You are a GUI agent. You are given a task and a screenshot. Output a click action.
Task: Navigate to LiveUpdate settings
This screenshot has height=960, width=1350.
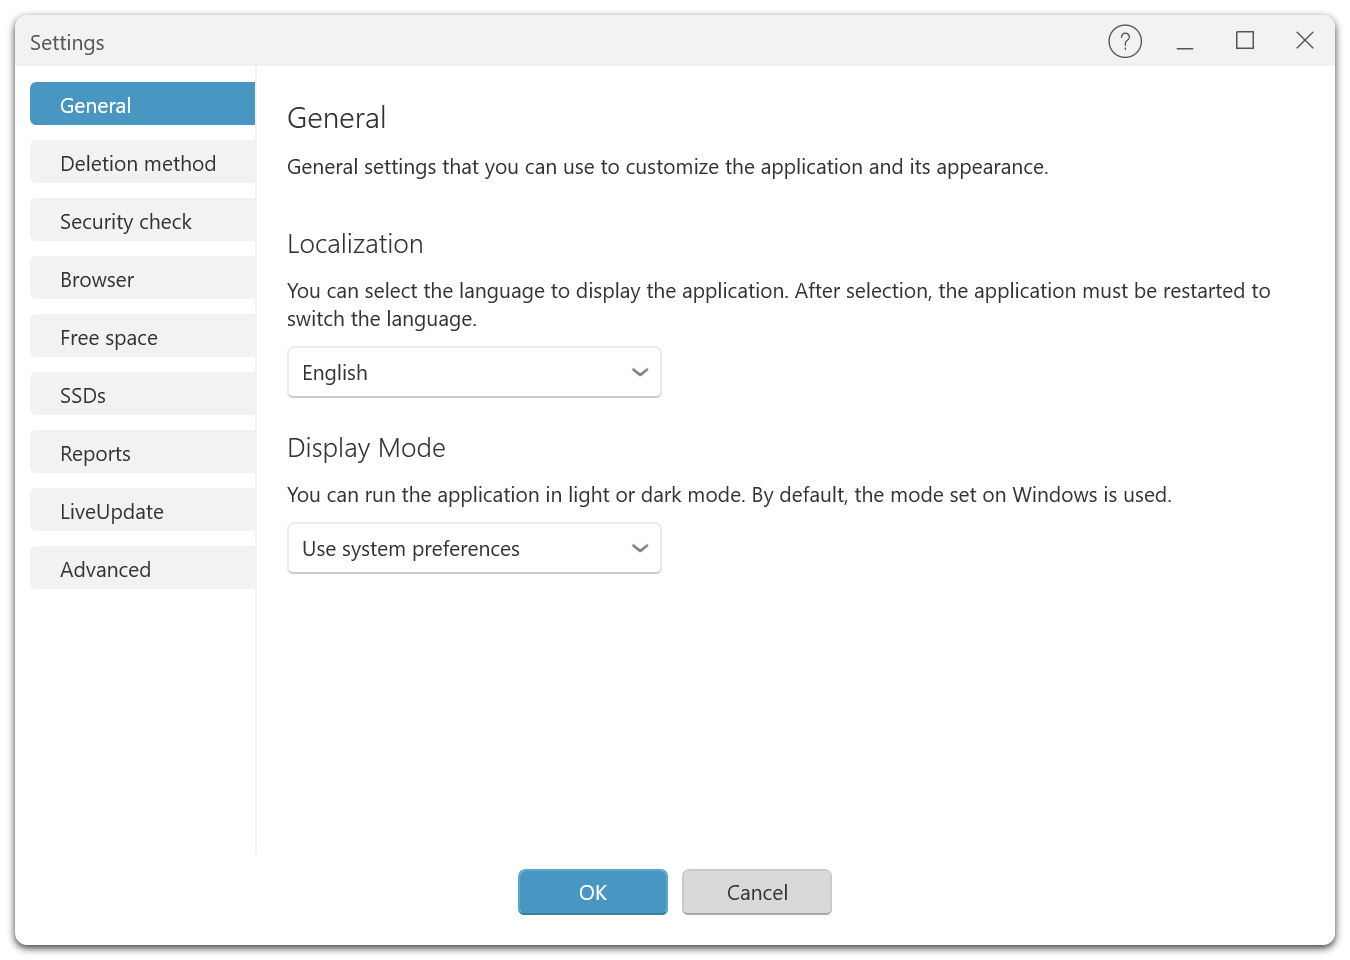(x=142, y=511)
